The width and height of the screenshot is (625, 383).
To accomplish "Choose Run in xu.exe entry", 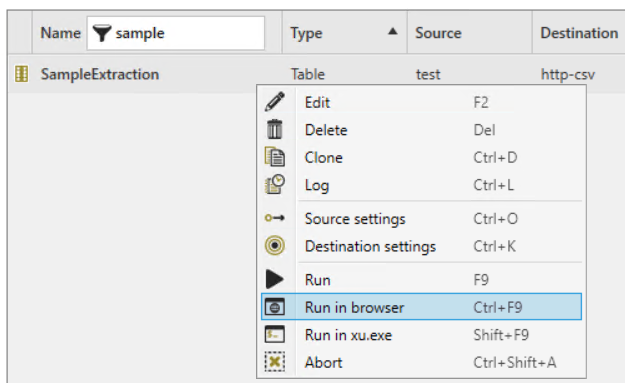I will pyautogui.click(x=421, y=335).
